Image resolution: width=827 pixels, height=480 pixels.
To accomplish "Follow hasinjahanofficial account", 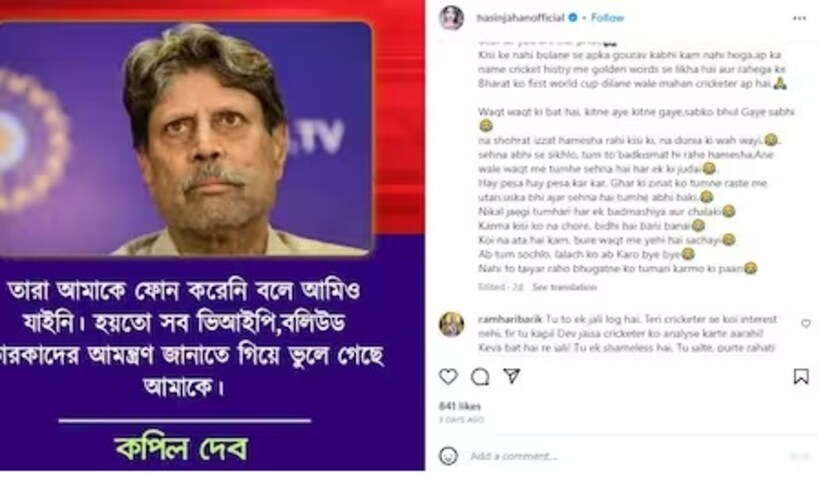I will tap(607, 17).
